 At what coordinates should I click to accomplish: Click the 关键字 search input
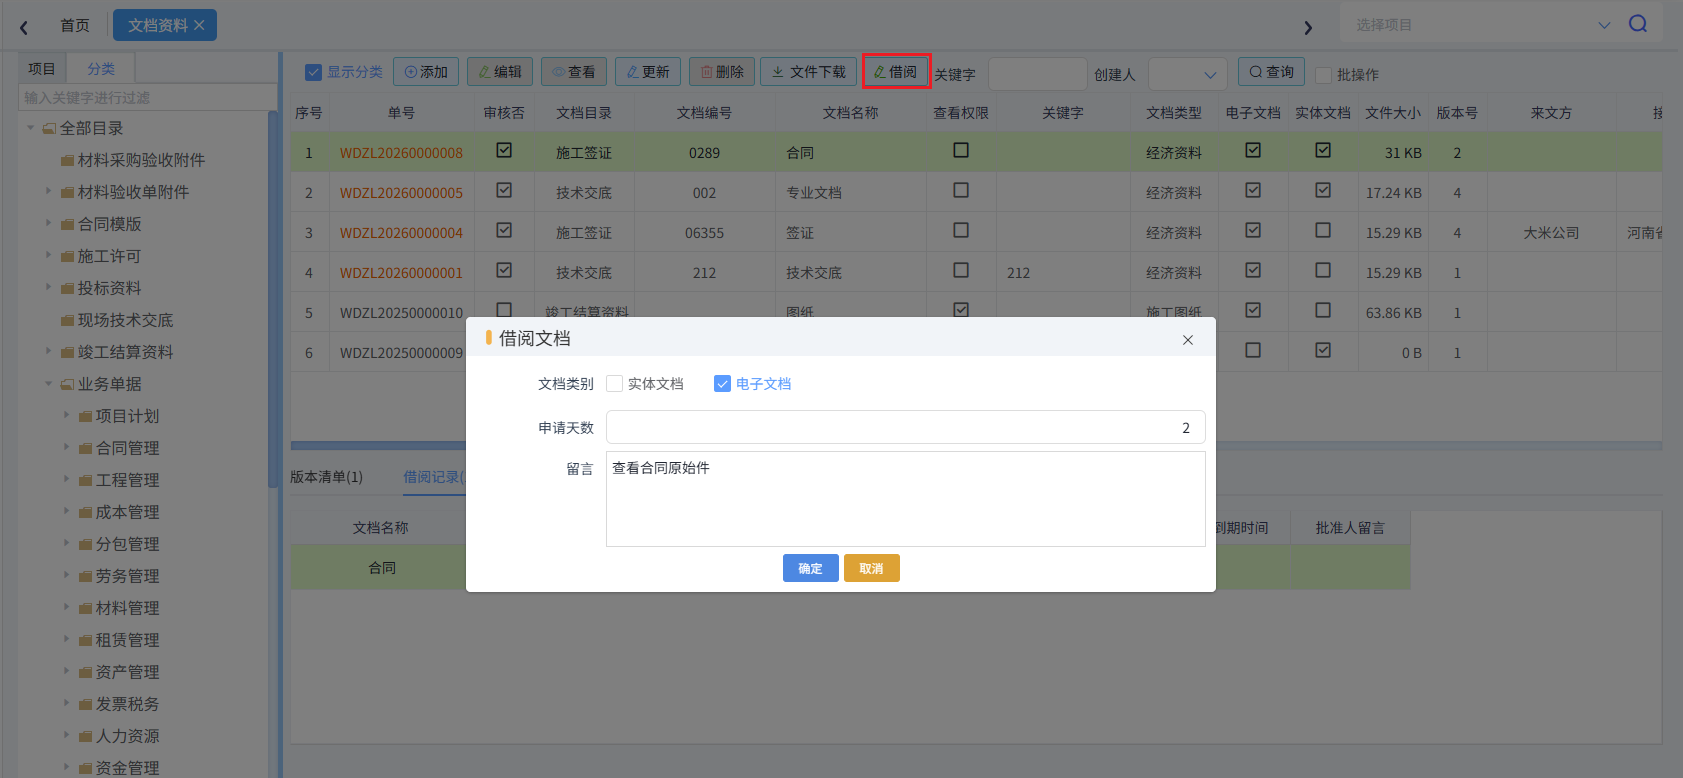(1037, 74)
